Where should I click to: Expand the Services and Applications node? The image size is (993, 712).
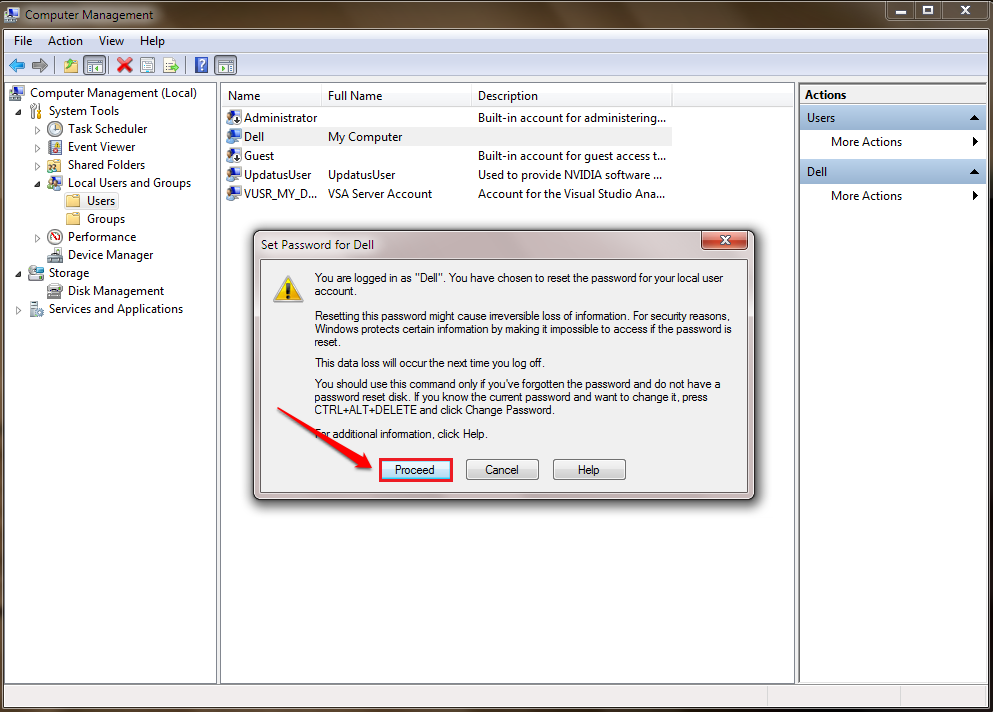tap(18, 310)
